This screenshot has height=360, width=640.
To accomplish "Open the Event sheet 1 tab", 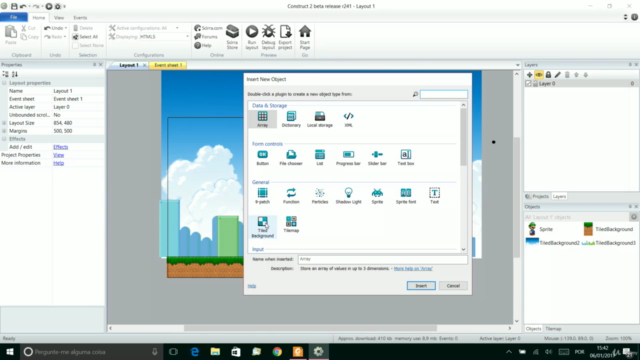I will tap(168, 65).
